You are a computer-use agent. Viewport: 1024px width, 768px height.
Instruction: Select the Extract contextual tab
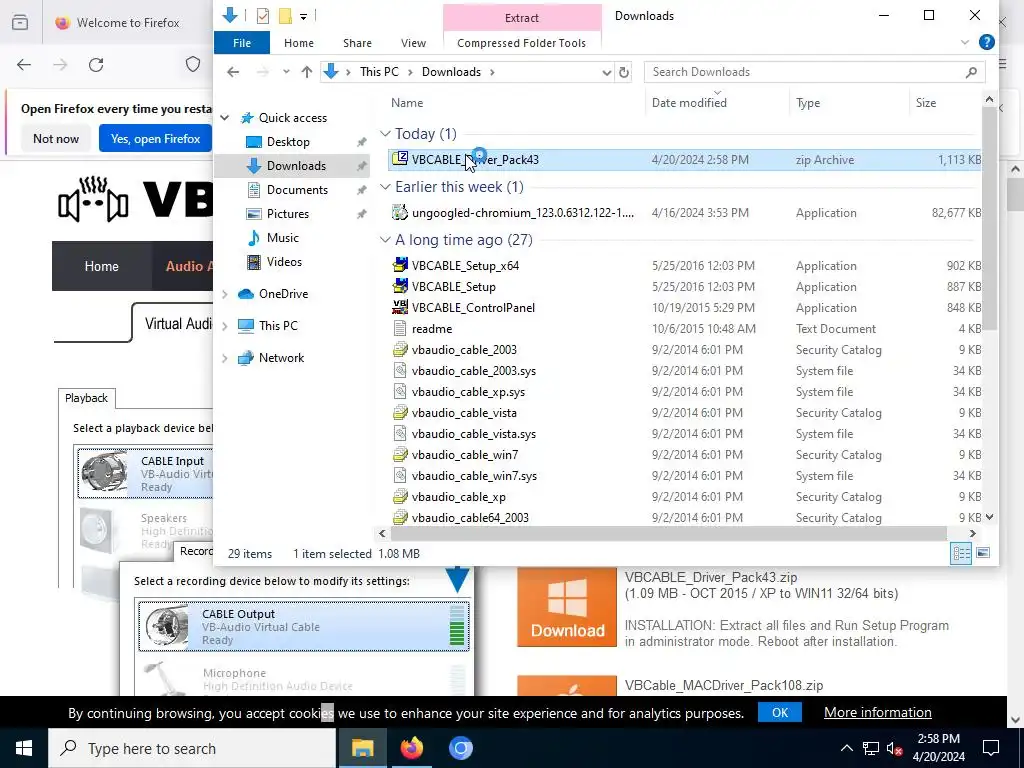[x=522, y=18]
